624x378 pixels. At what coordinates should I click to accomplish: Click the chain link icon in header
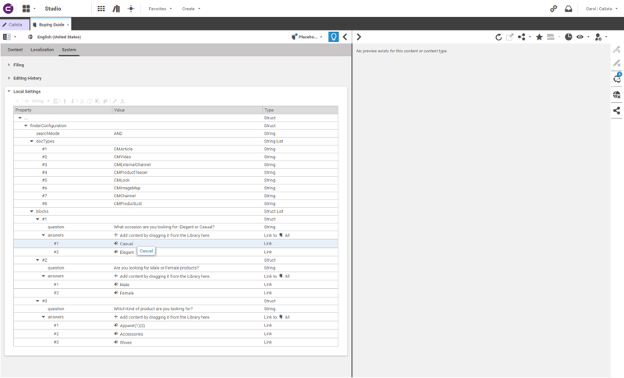coord(554,8)
